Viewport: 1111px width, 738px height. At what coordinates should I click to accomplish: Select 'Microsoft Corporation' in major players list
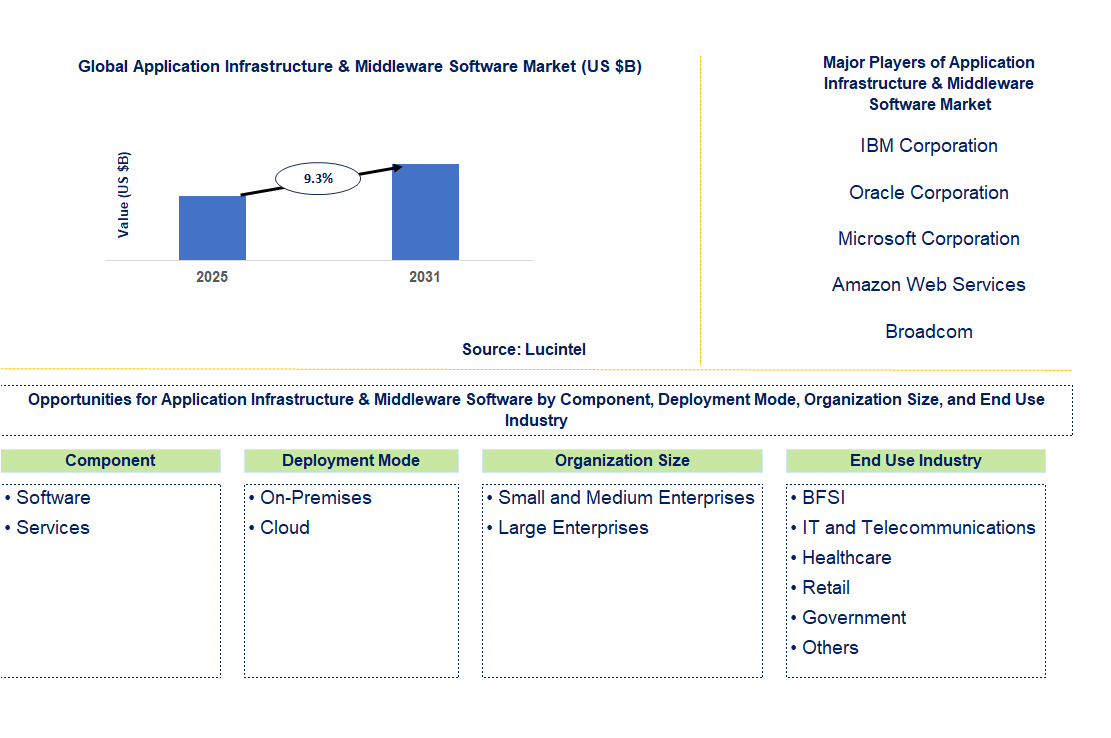coord(929,239)
